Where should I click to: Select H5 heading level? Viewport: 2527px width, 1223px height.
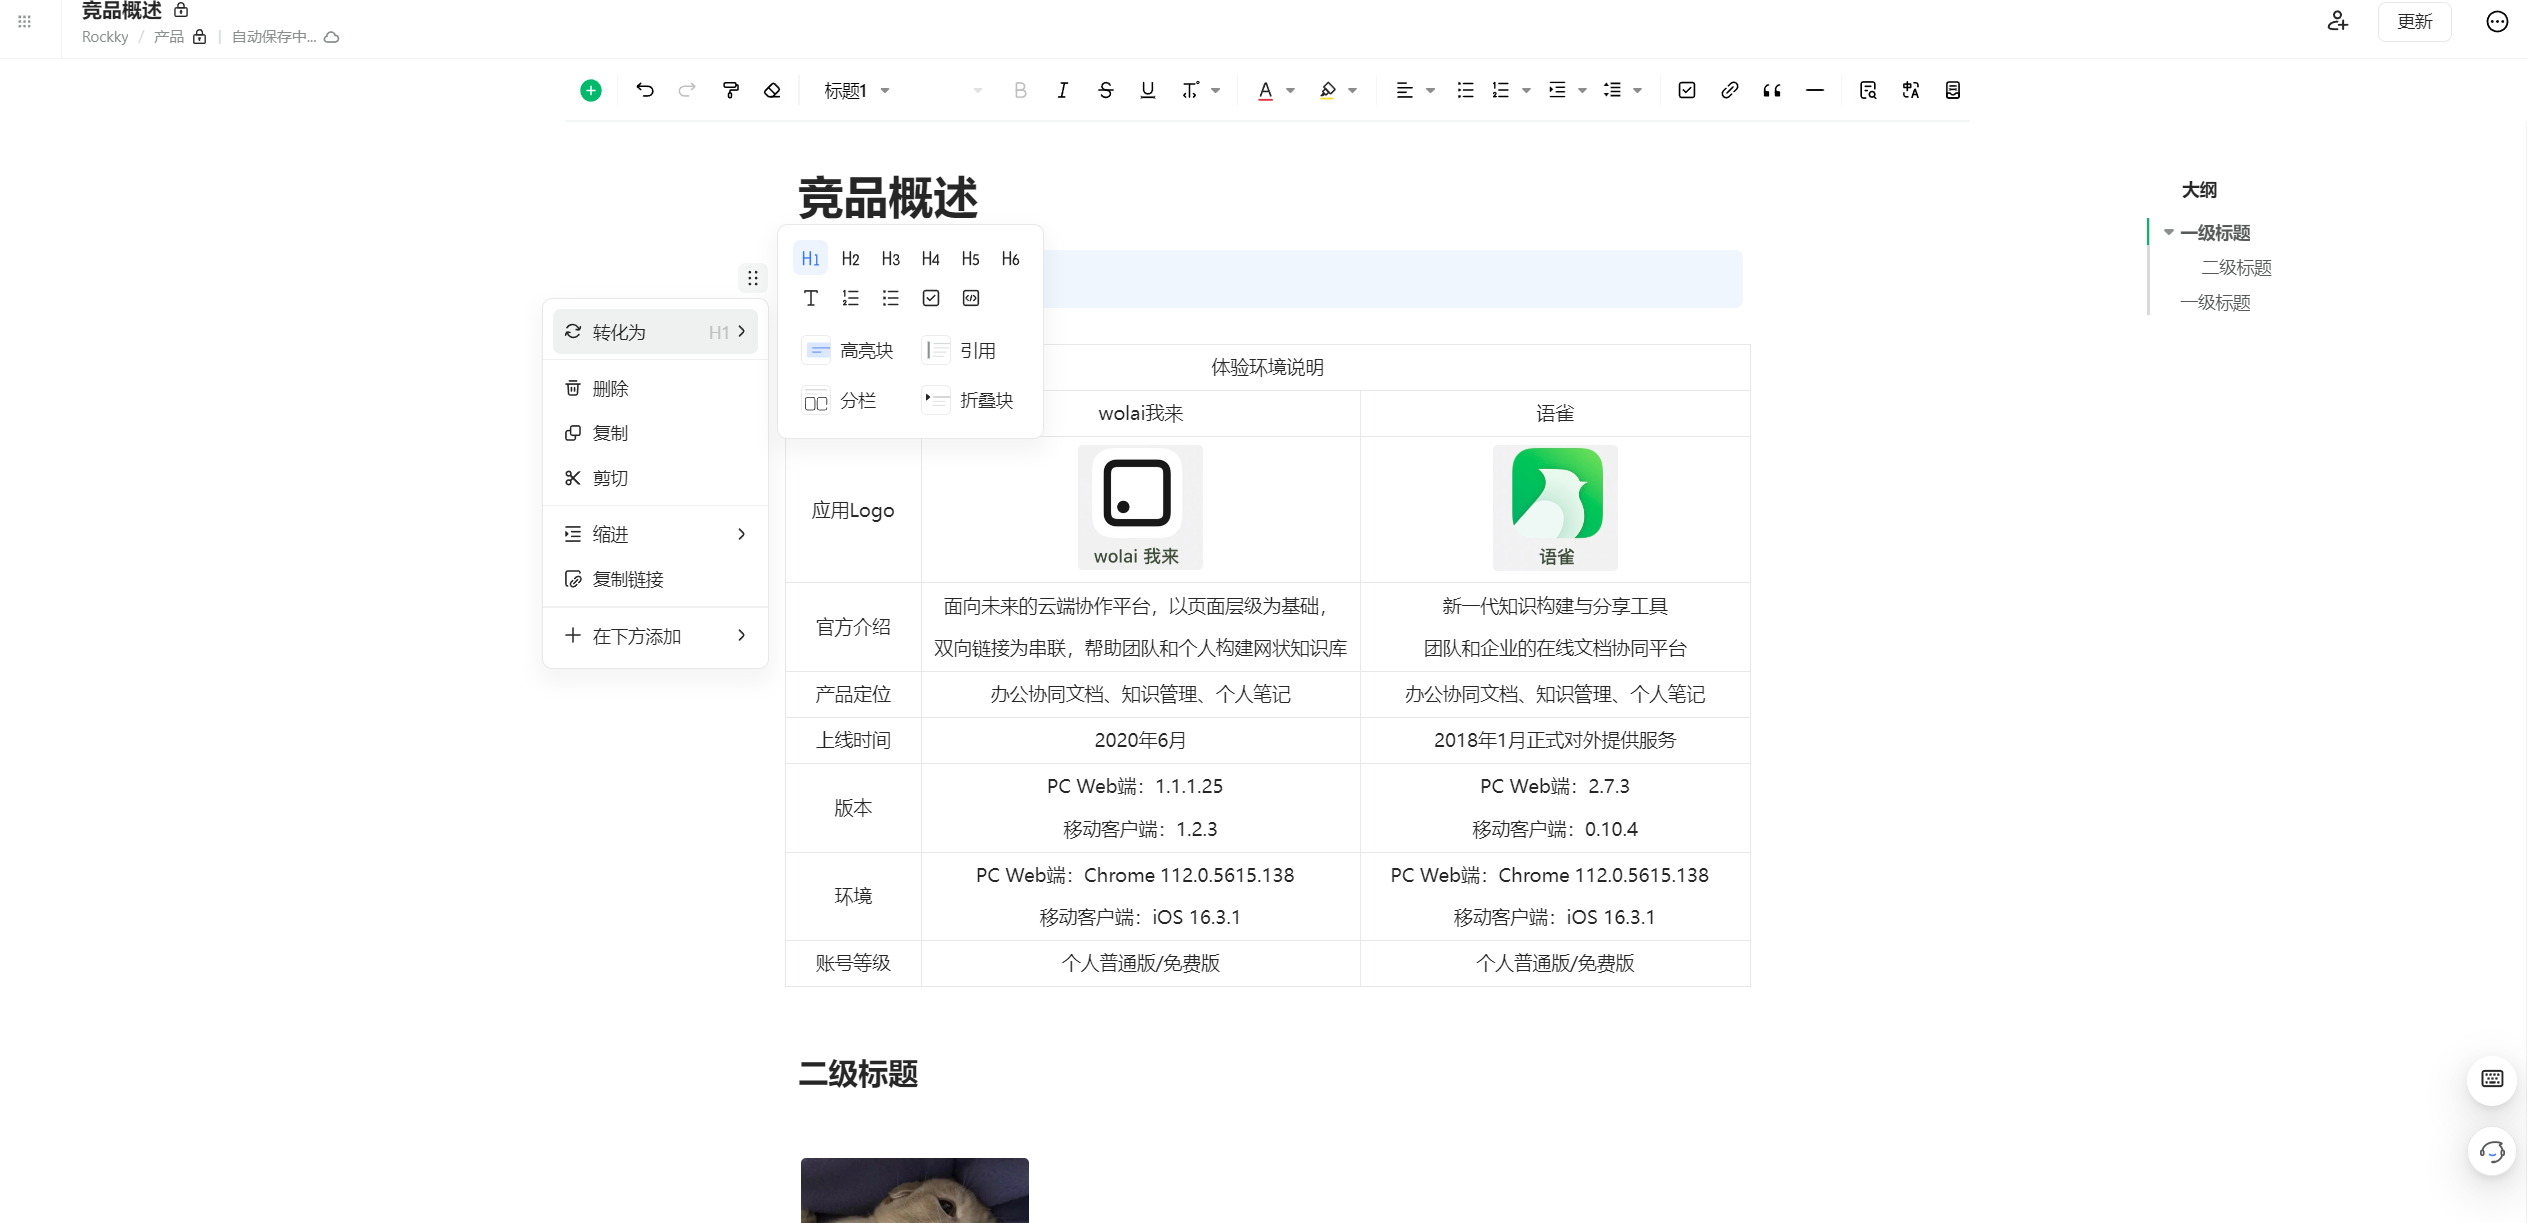(x=971, y=259)
